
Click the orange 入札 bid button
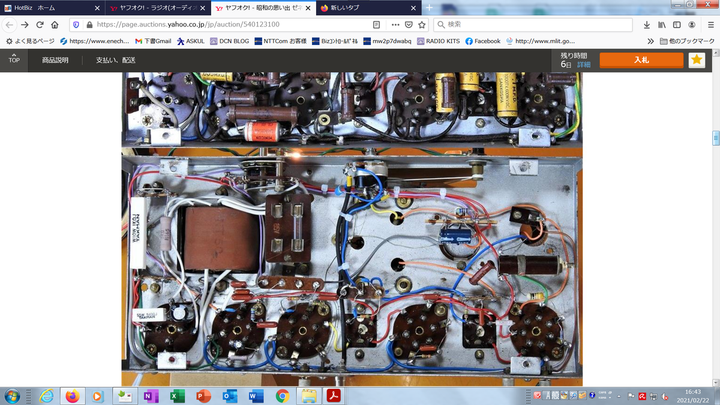(x=641, y=60)
